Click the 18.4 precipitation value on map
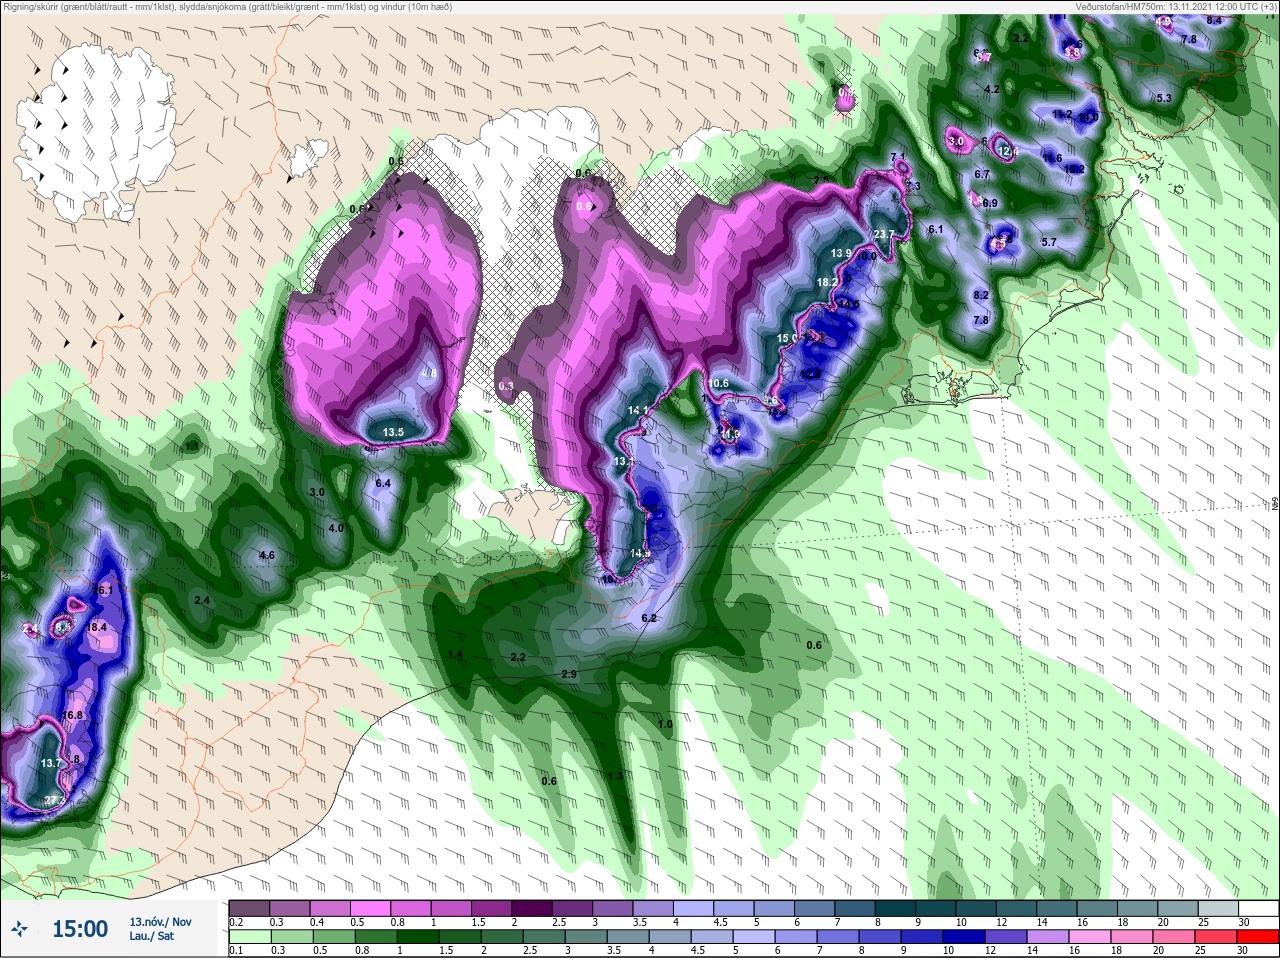The image size is (1280, 958). (97, 627)
